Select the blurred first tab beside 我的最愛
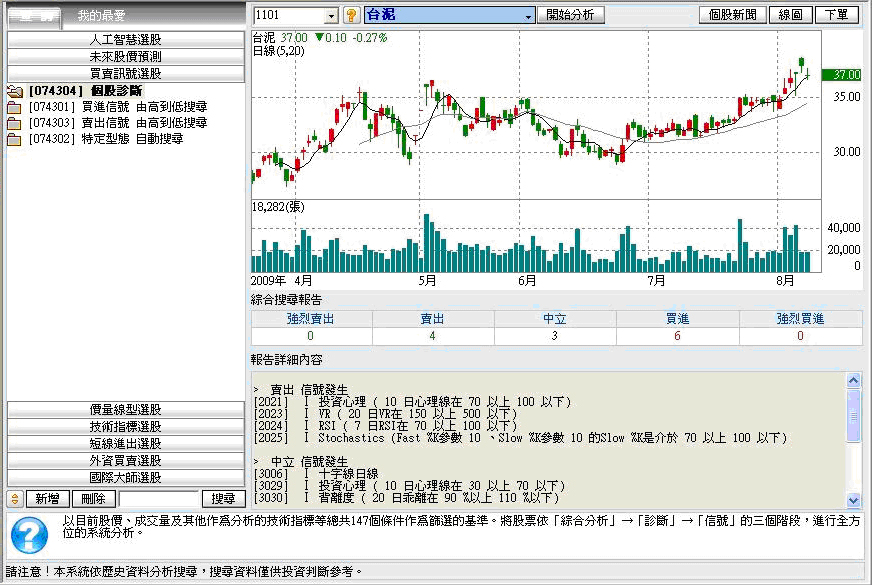Viewport: 872px width, 585px height. click(x=34, y=17)
